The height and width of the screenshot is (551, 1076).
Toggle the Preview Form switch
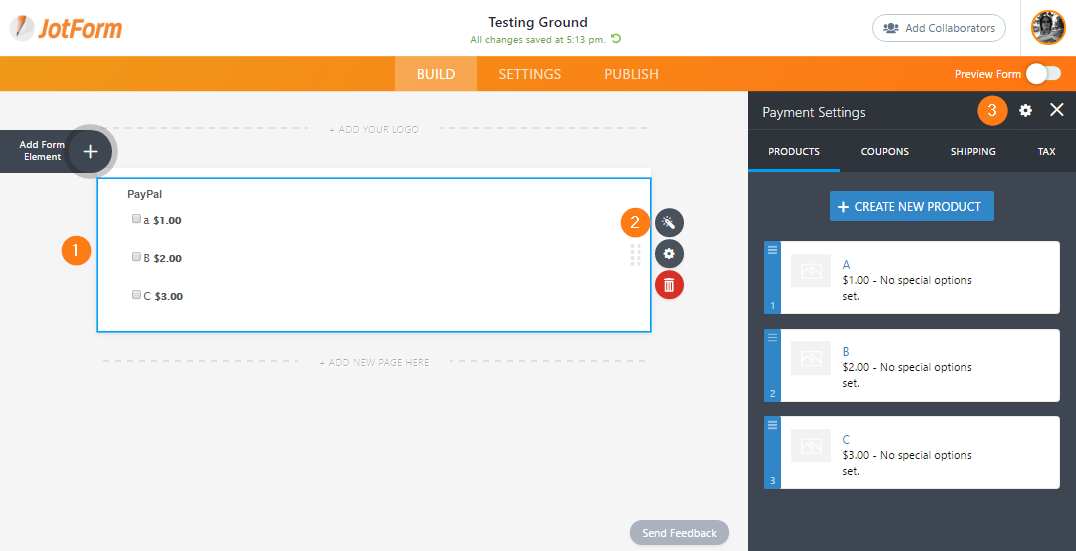(x=1042, y=73)
